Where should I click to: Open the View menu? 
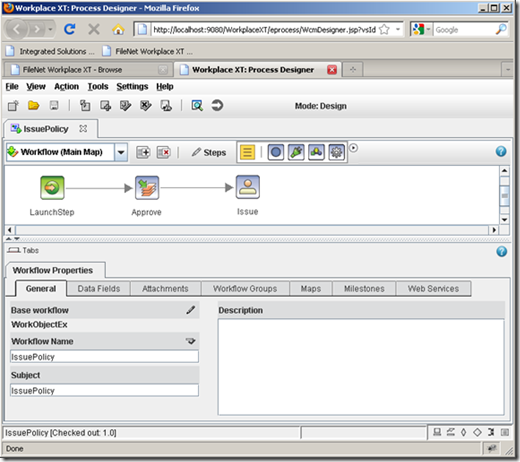36,87
